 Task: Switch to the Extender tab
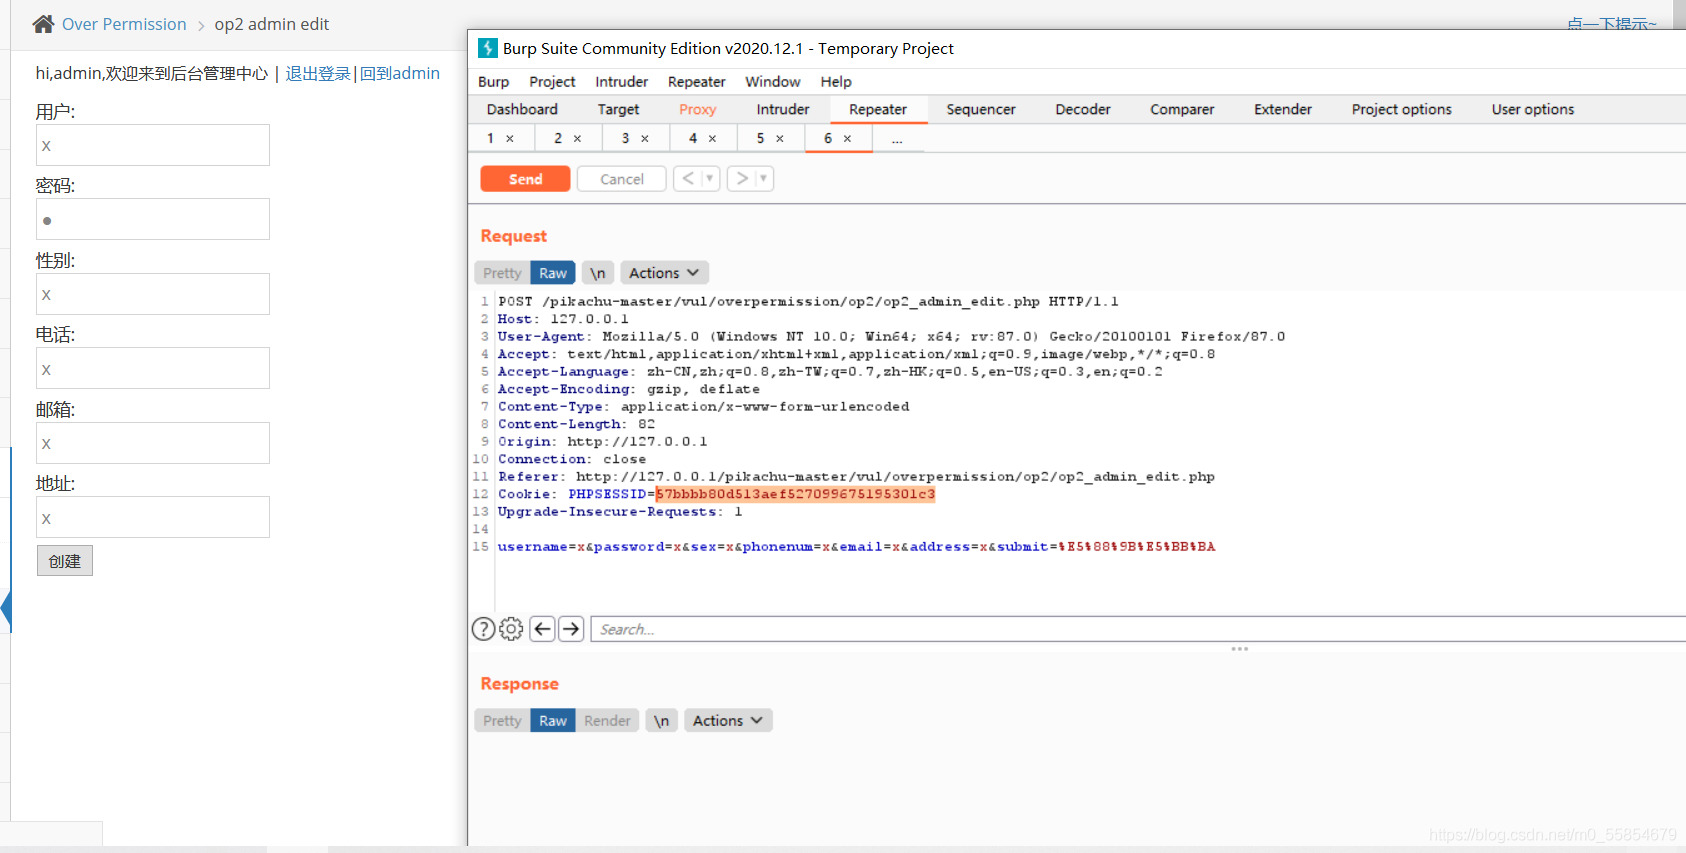point(1283,110)
